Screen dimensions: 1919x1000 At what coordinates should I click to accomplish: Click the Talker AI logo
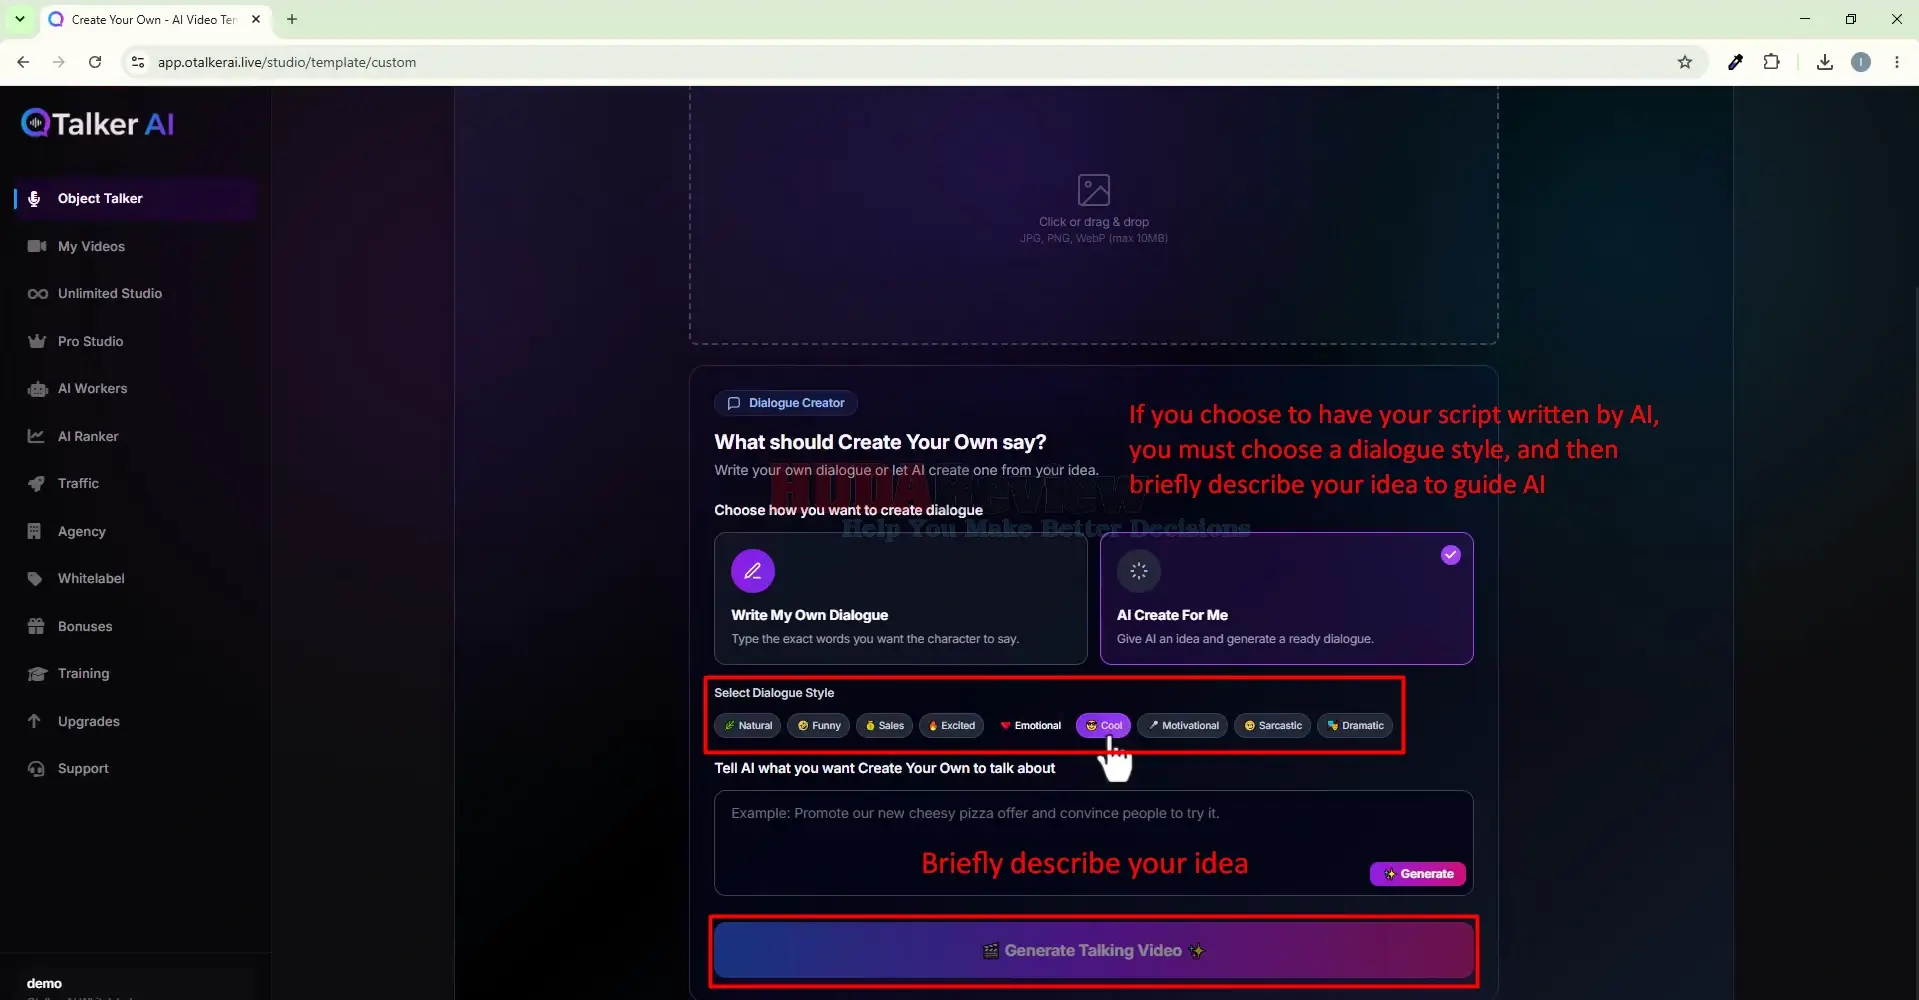(98, 123)
